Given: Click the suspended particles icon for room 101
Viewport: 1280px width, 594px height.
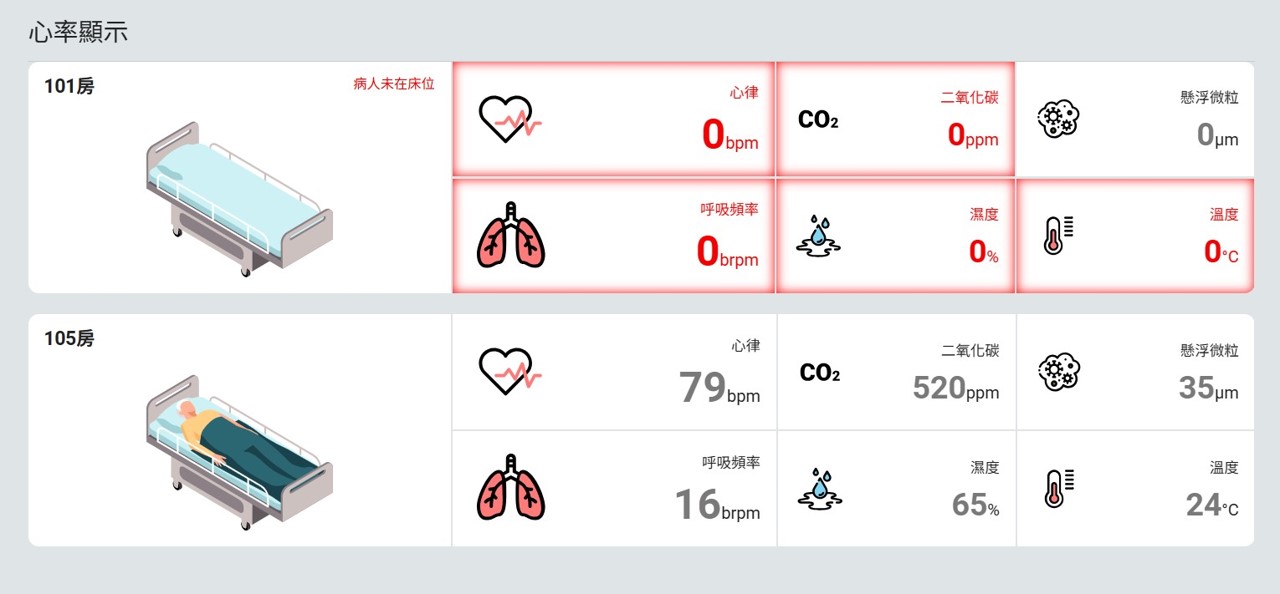Looking at the screenshot, I should (x=1058, y=119).
